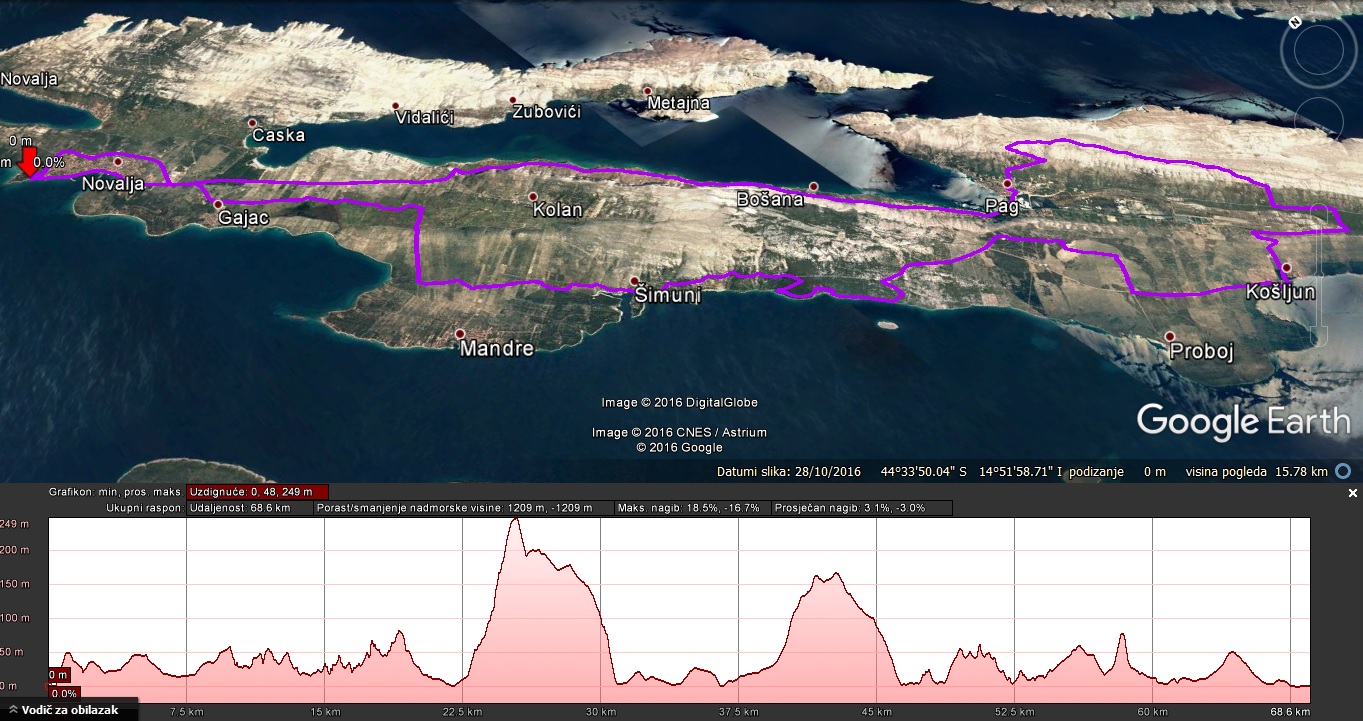The image size is (1363, 721).
Task: Click the streaming status ring in status bar
Action: [1344, 471]
